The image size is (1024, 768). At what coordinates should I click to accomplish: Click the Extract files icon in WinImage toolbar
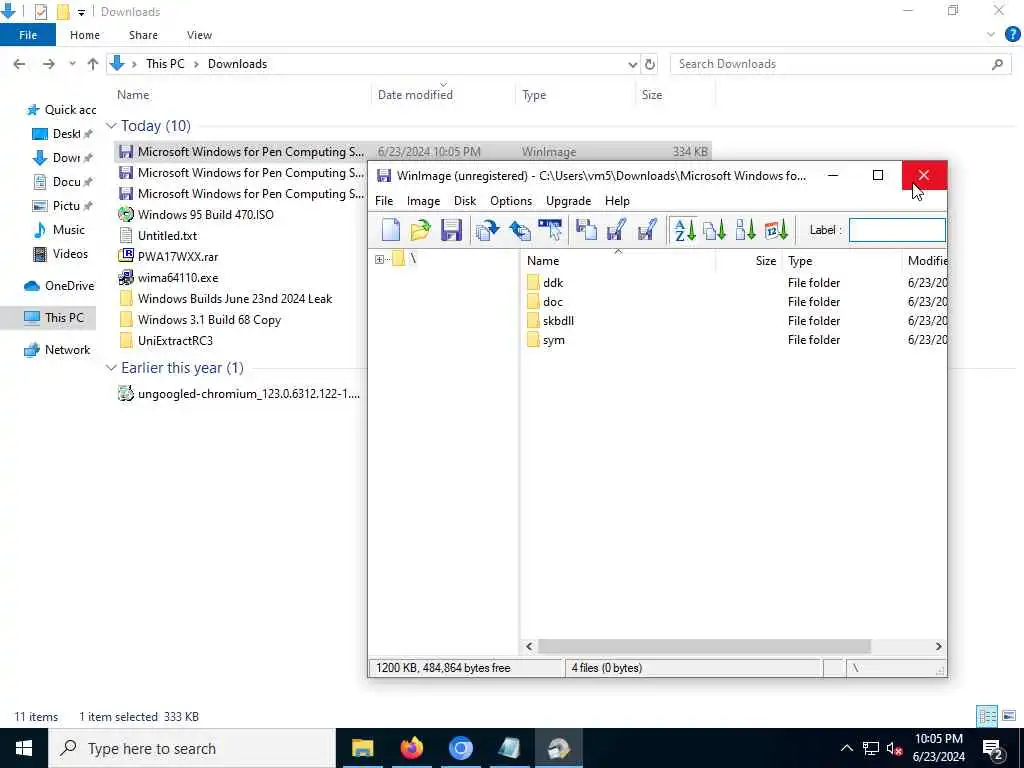tap(519, 230)
